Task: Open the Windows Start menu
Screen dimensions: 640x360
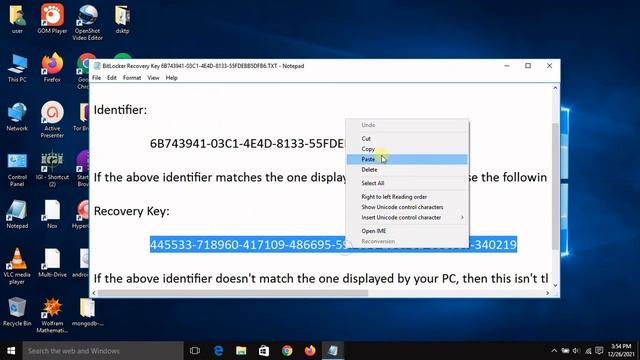Action: [x=11, y=351]
